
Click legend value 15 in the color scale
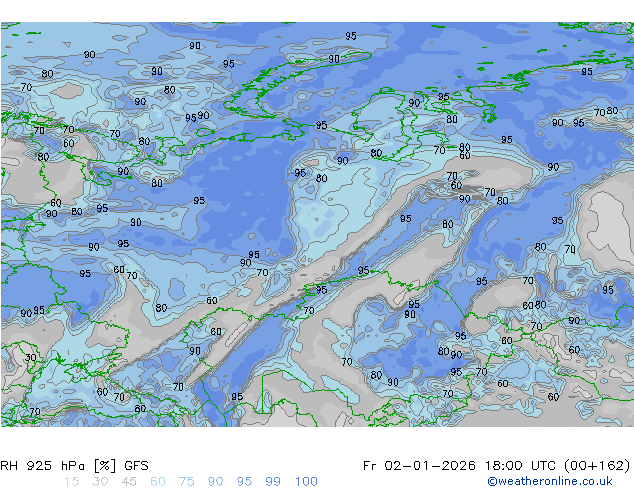[71, 482]
